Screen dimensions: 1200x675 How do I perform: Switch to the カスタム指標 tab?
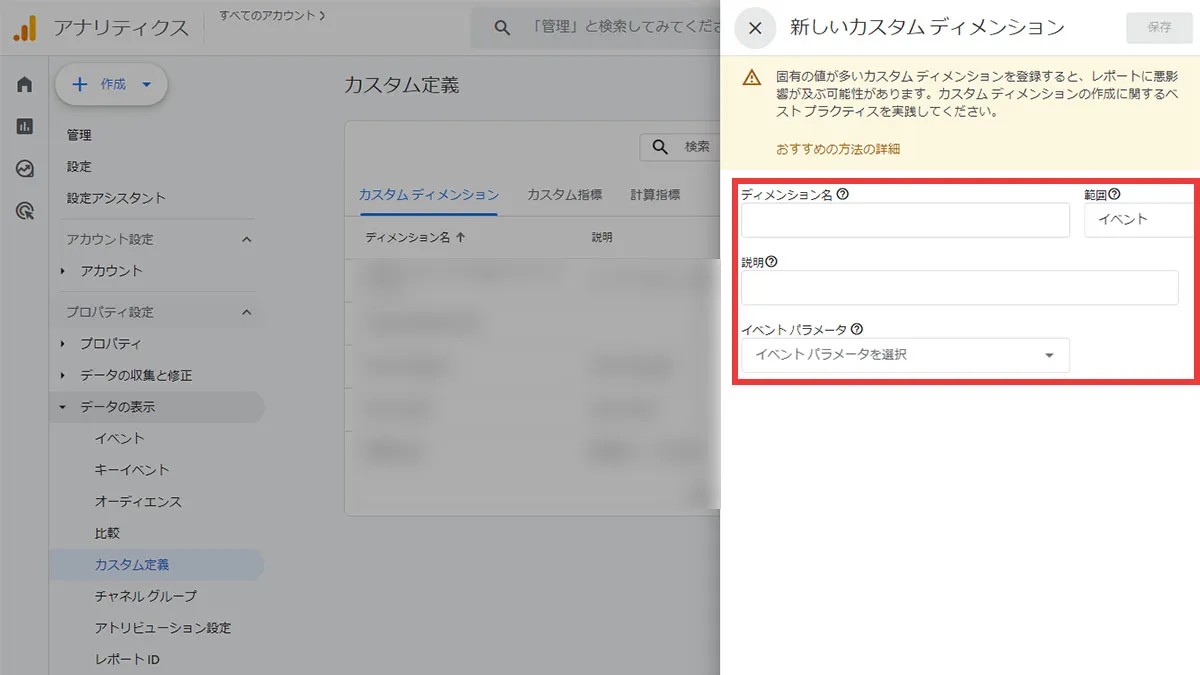(564, 195)
